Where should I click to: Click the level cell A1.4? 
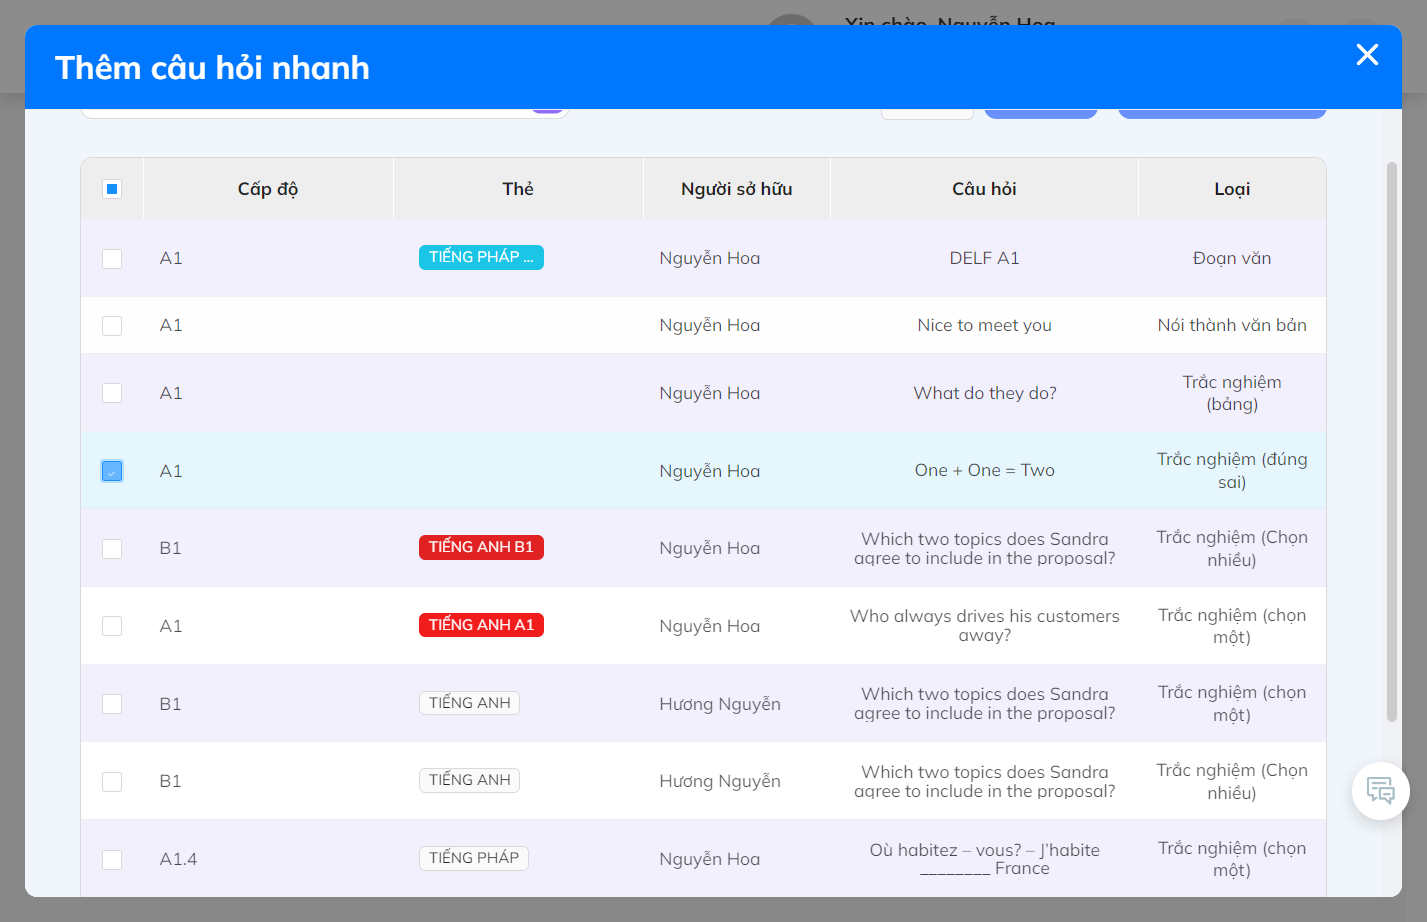tap(178, 859)
